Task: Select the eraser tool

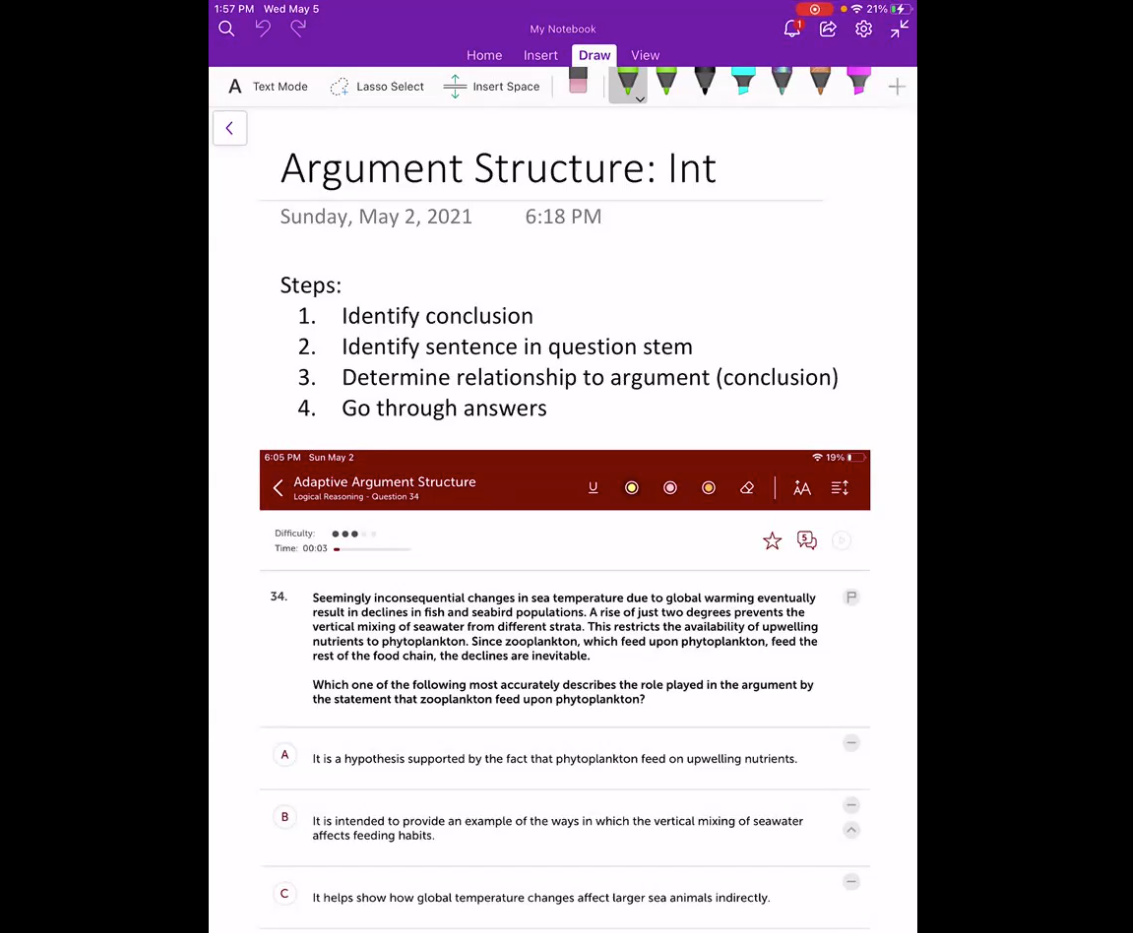Action: (578, 82)
